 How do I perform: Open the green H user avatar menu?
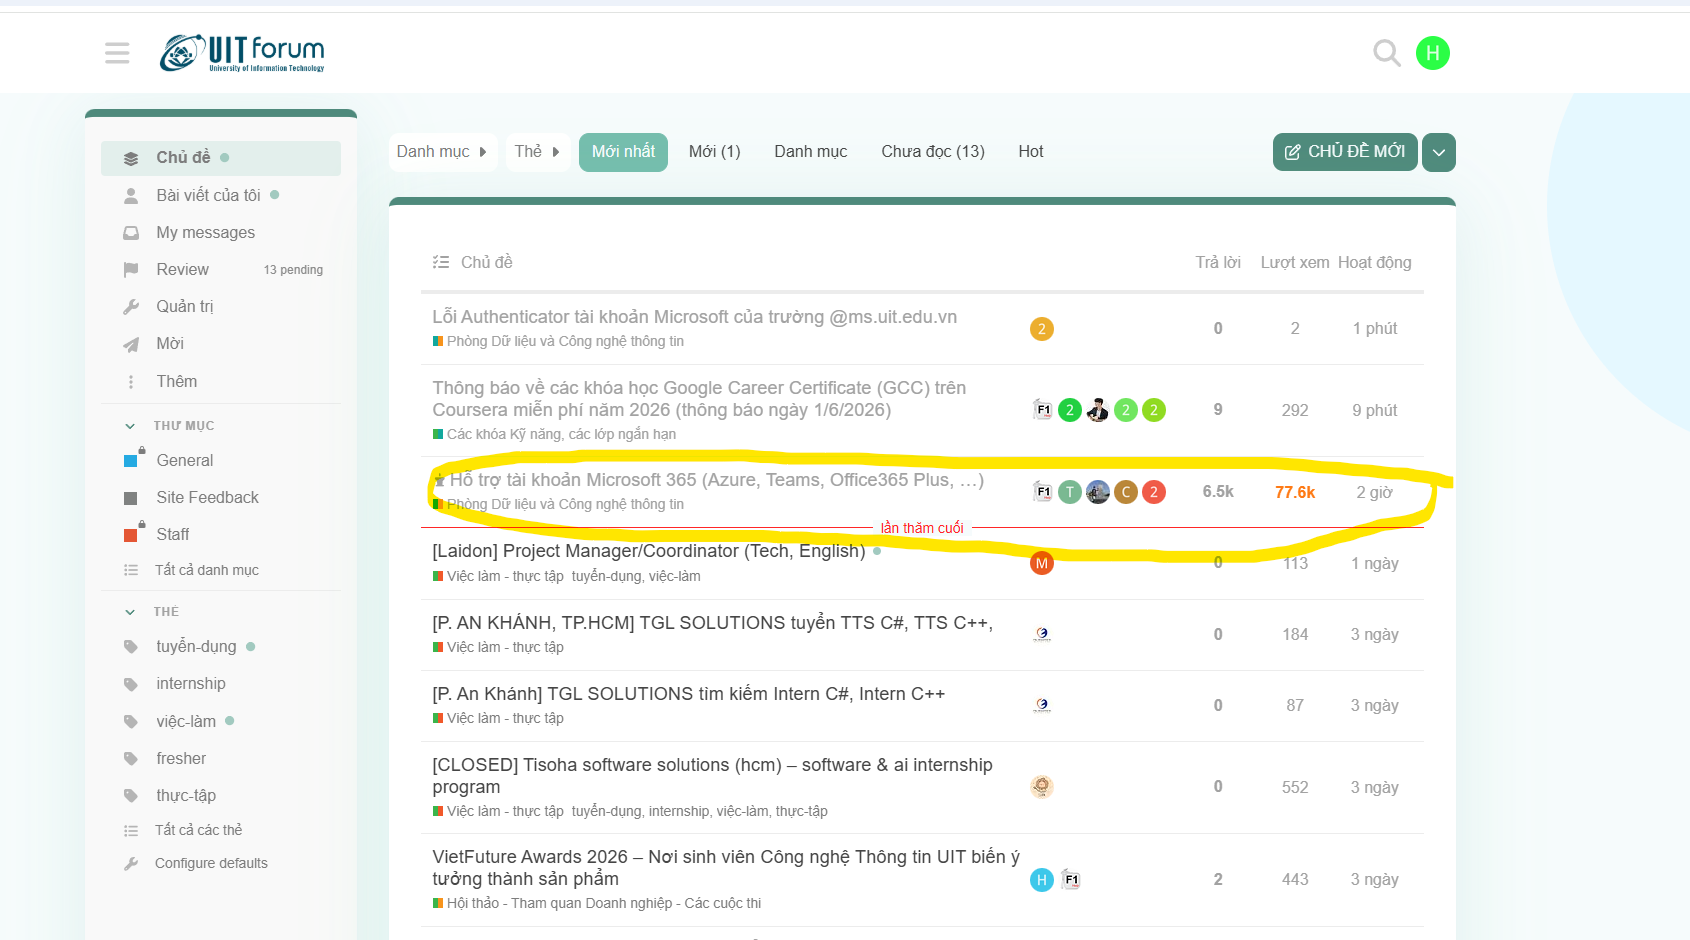[x=1432, y=53]
